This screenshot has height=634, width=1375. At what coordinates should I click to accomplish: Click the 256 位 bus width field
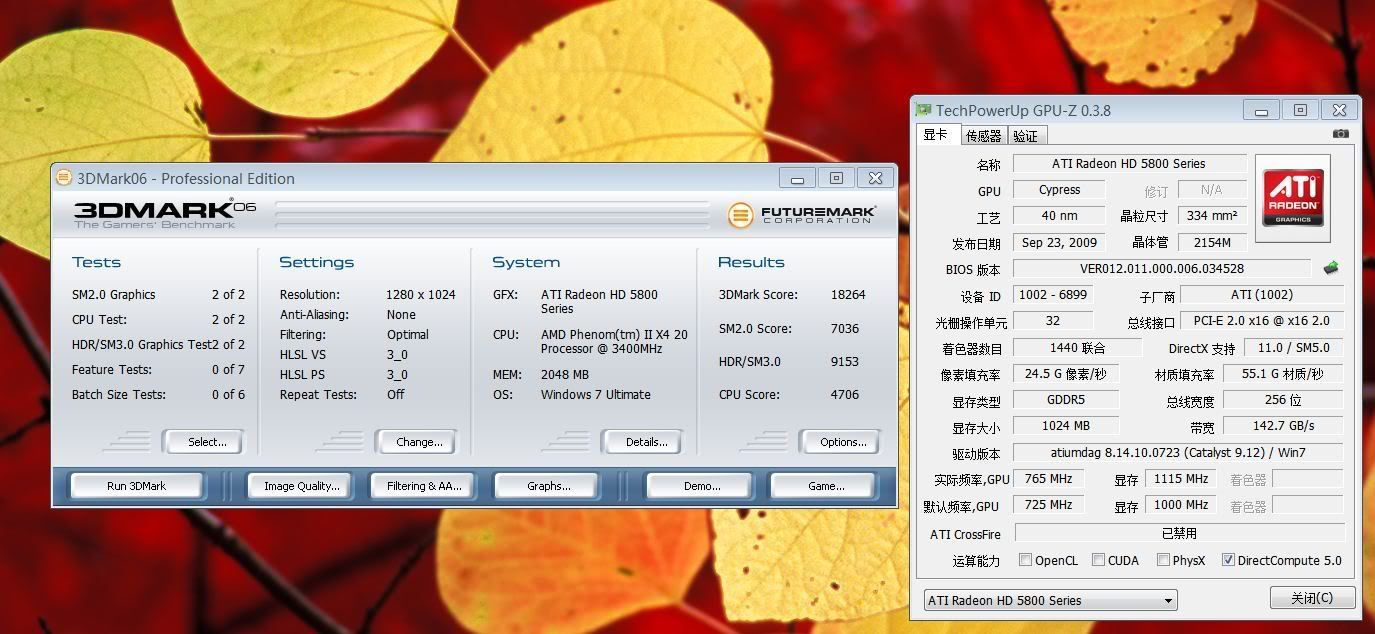click(x=1284, y=400)
